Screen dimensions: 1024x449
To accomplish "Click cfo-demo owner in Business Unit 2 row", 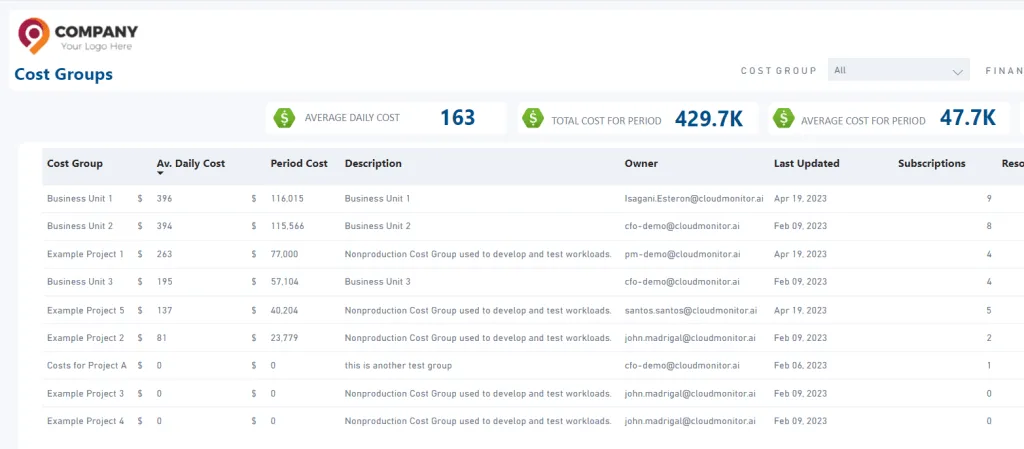I will 682,226.
